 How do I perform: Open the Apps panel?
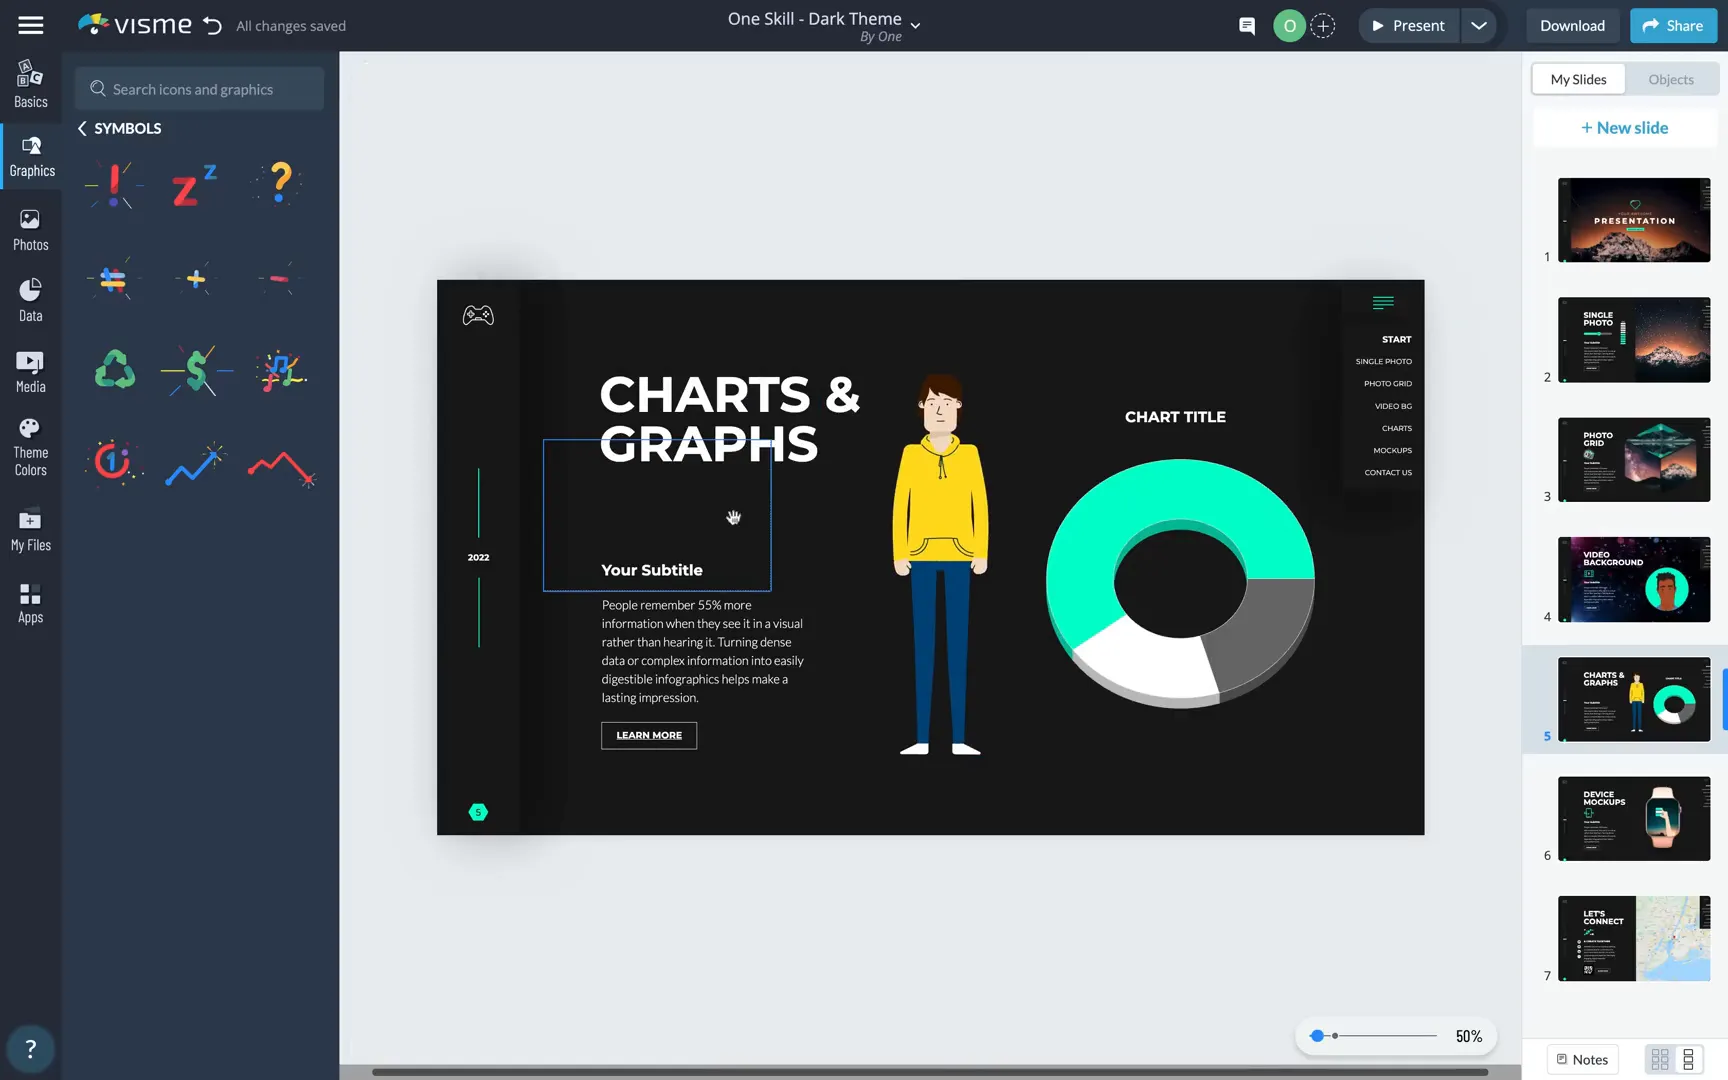(30, 601)
